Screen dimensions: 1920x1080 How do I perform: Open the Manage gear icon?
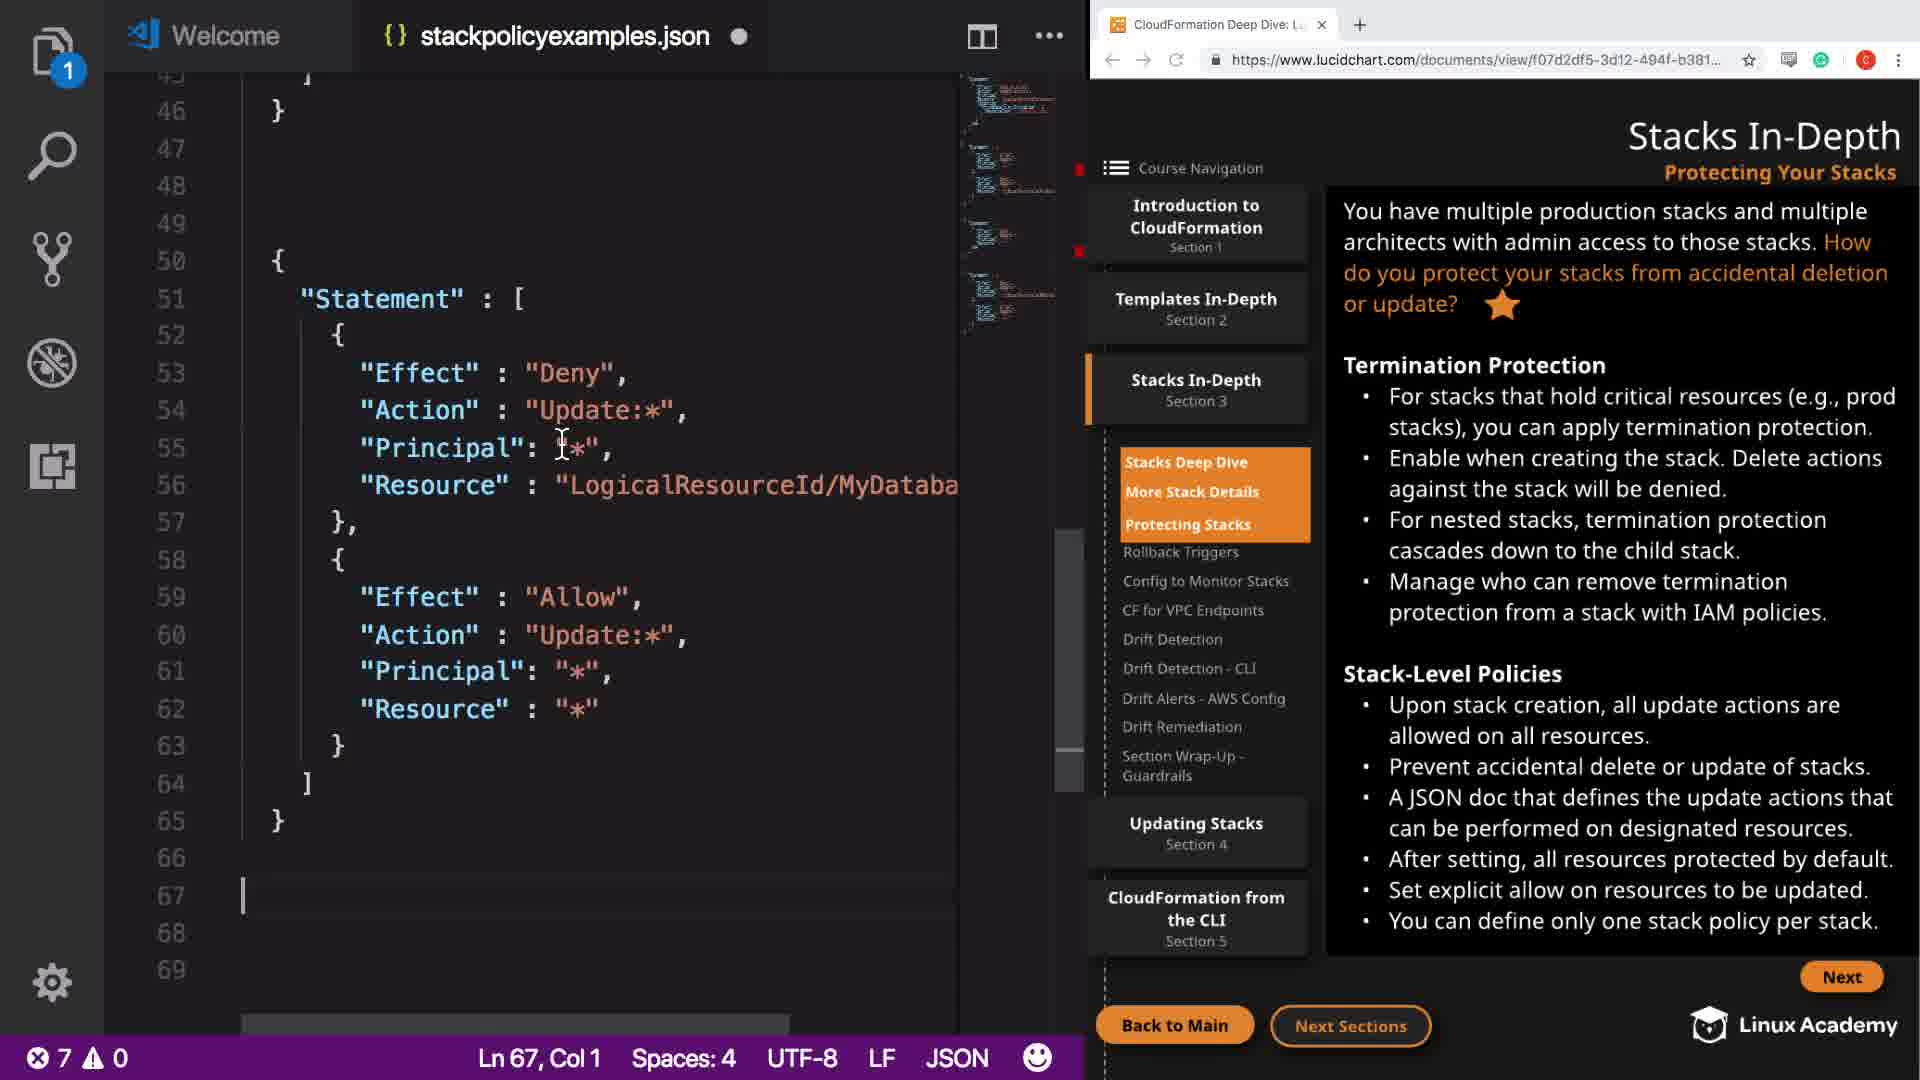(51, 982)
